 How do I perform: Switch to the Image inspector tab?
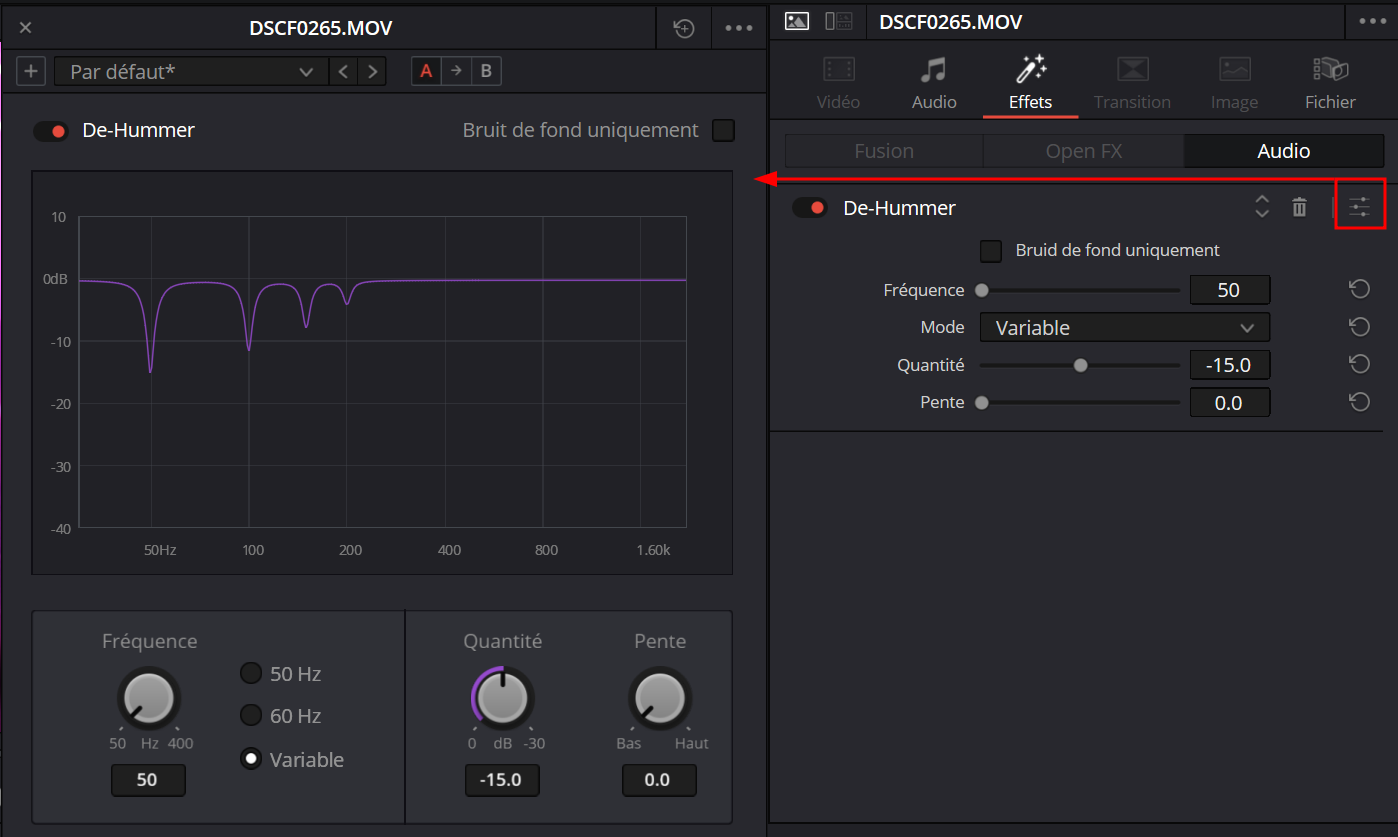pyautogui.click(x=1234, y=82)
